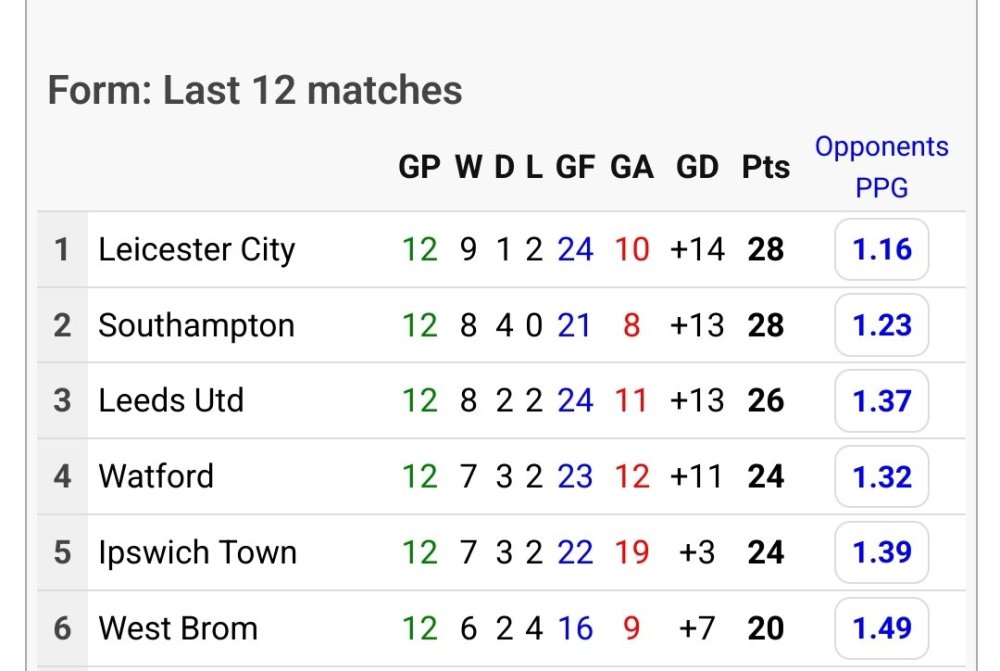Open Watford's 1.32 opponents PPG button
The width and height of the screenshot is (1000, 671).
tap(881, 477)
